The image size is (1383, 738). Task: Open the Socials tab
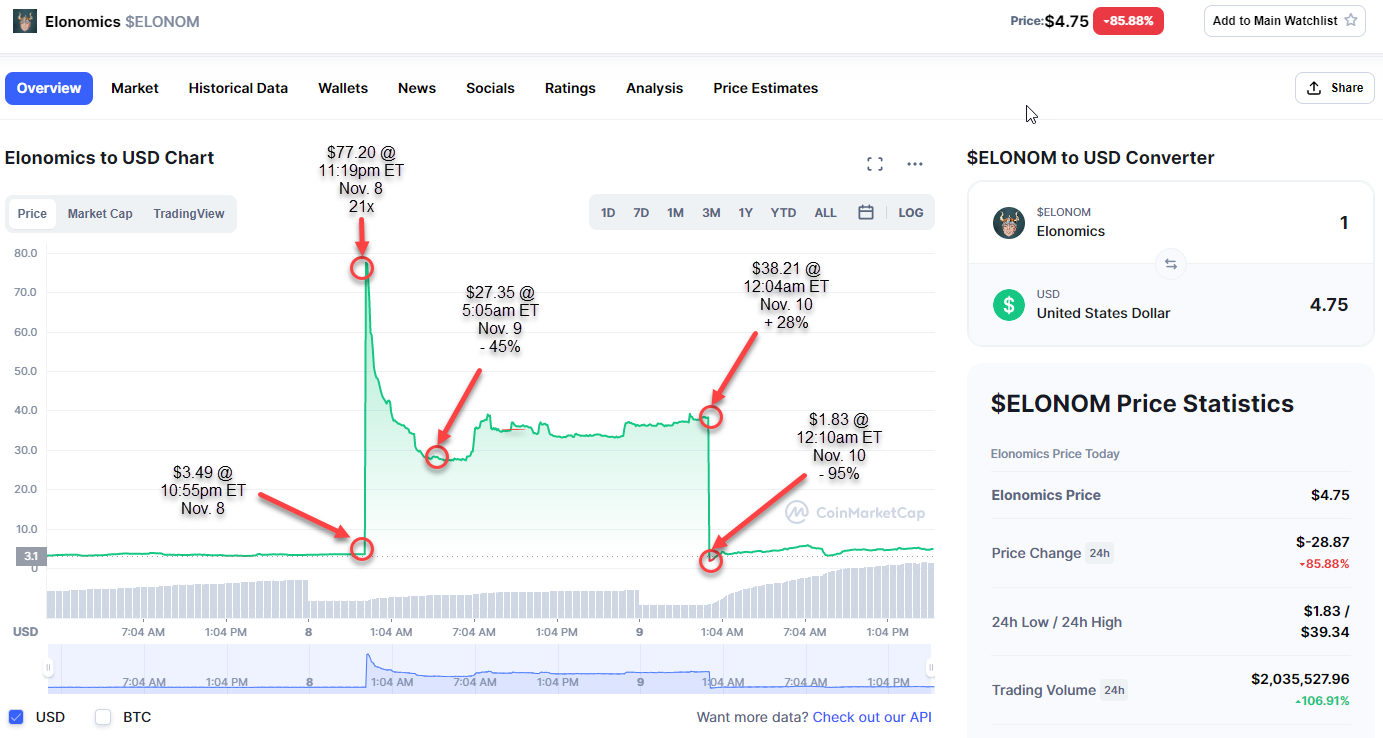point(490,88)
